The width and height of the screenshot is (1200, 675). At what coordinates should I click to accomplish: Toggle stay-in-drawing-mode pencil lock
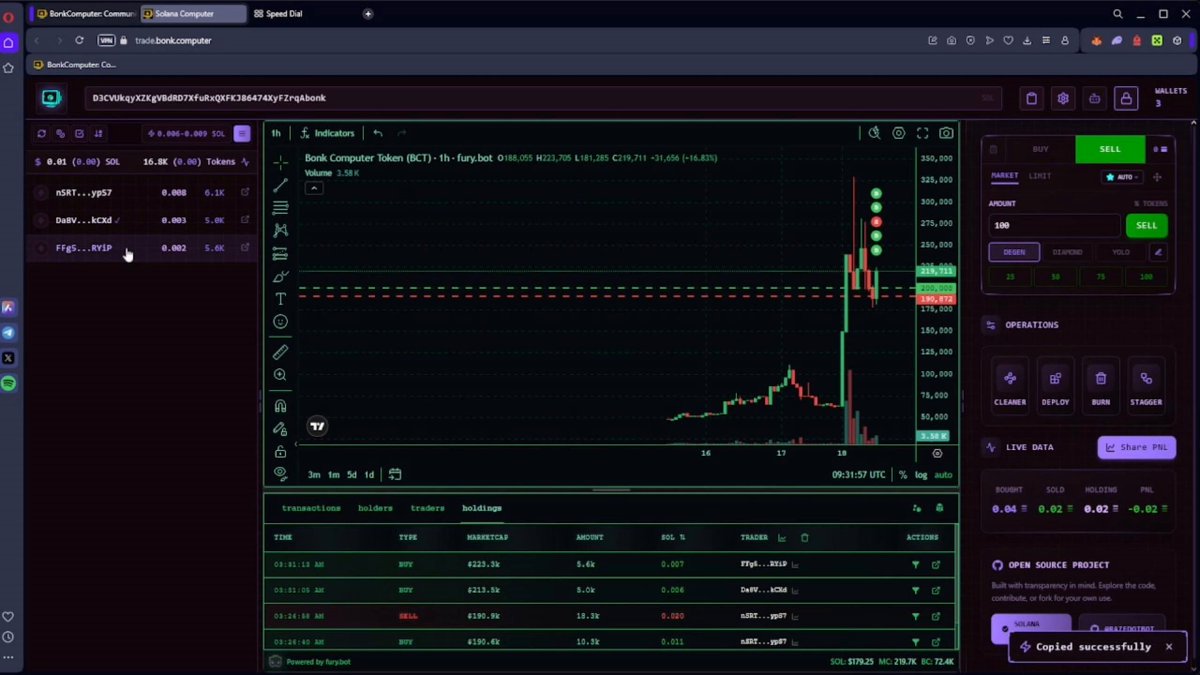(280, 429)
